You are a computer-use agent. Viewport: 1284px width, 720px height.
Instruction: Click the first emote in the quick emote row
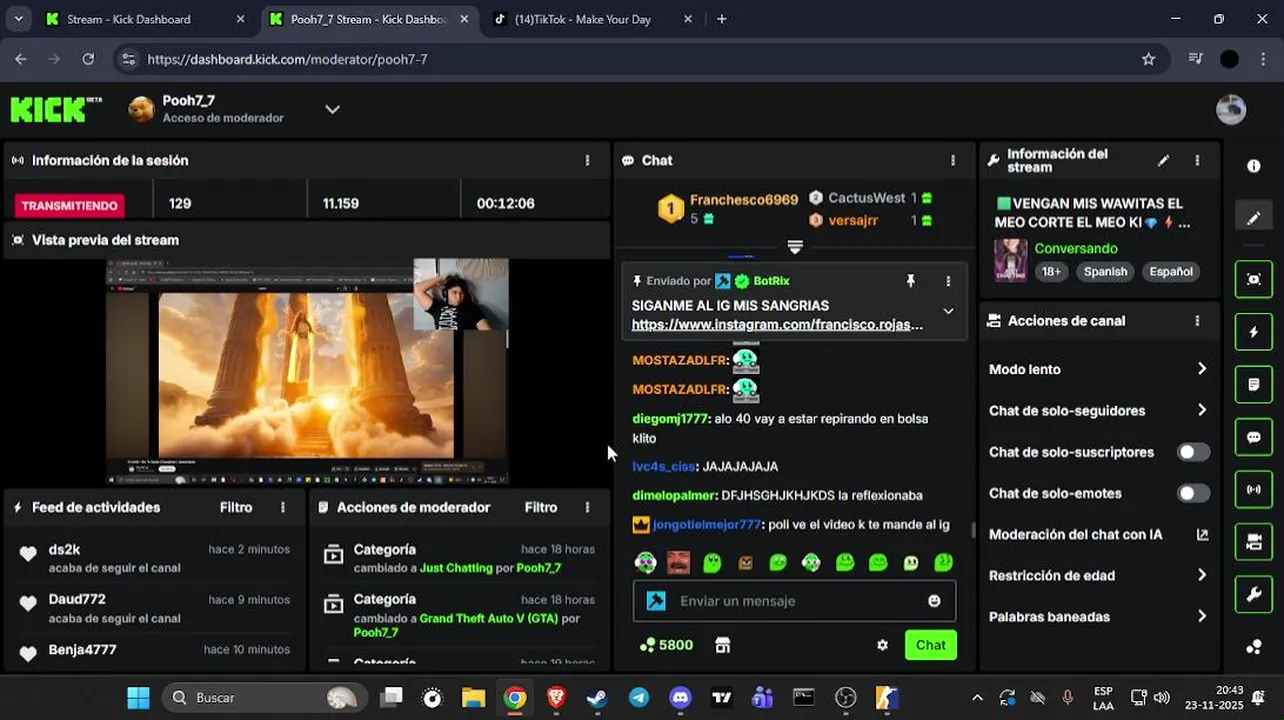(x=646, y=563)
